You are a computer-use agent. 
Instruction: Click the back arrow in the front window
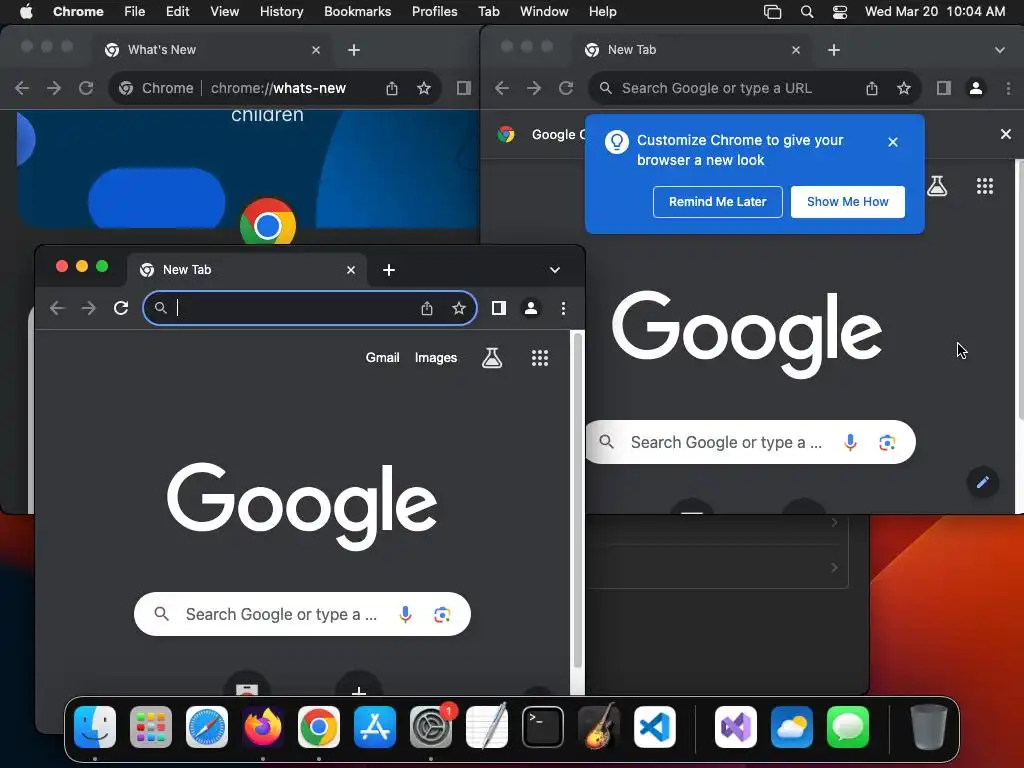pyautogui.click(x=57, y=308)
